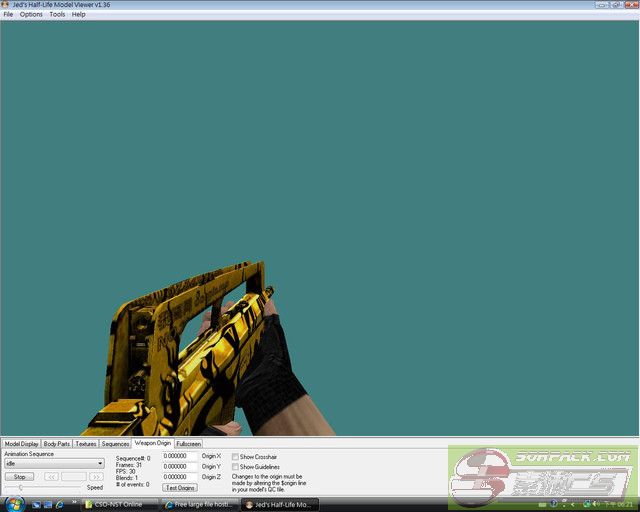The image size is (640, 512).
Task: Click the 'Sequence#: 0' info text
Action: 133,459
